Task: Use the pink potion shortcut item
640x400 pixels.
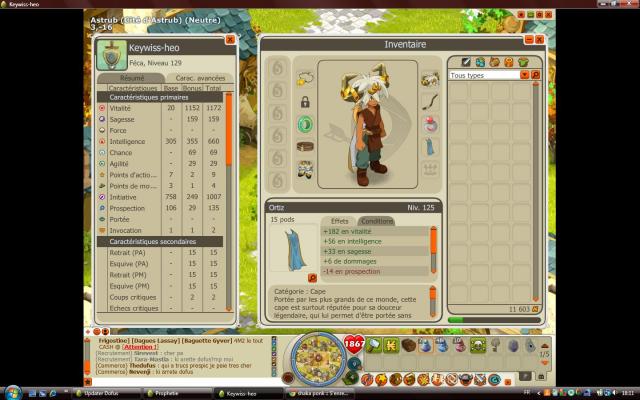Action: (x=460, y=345)
